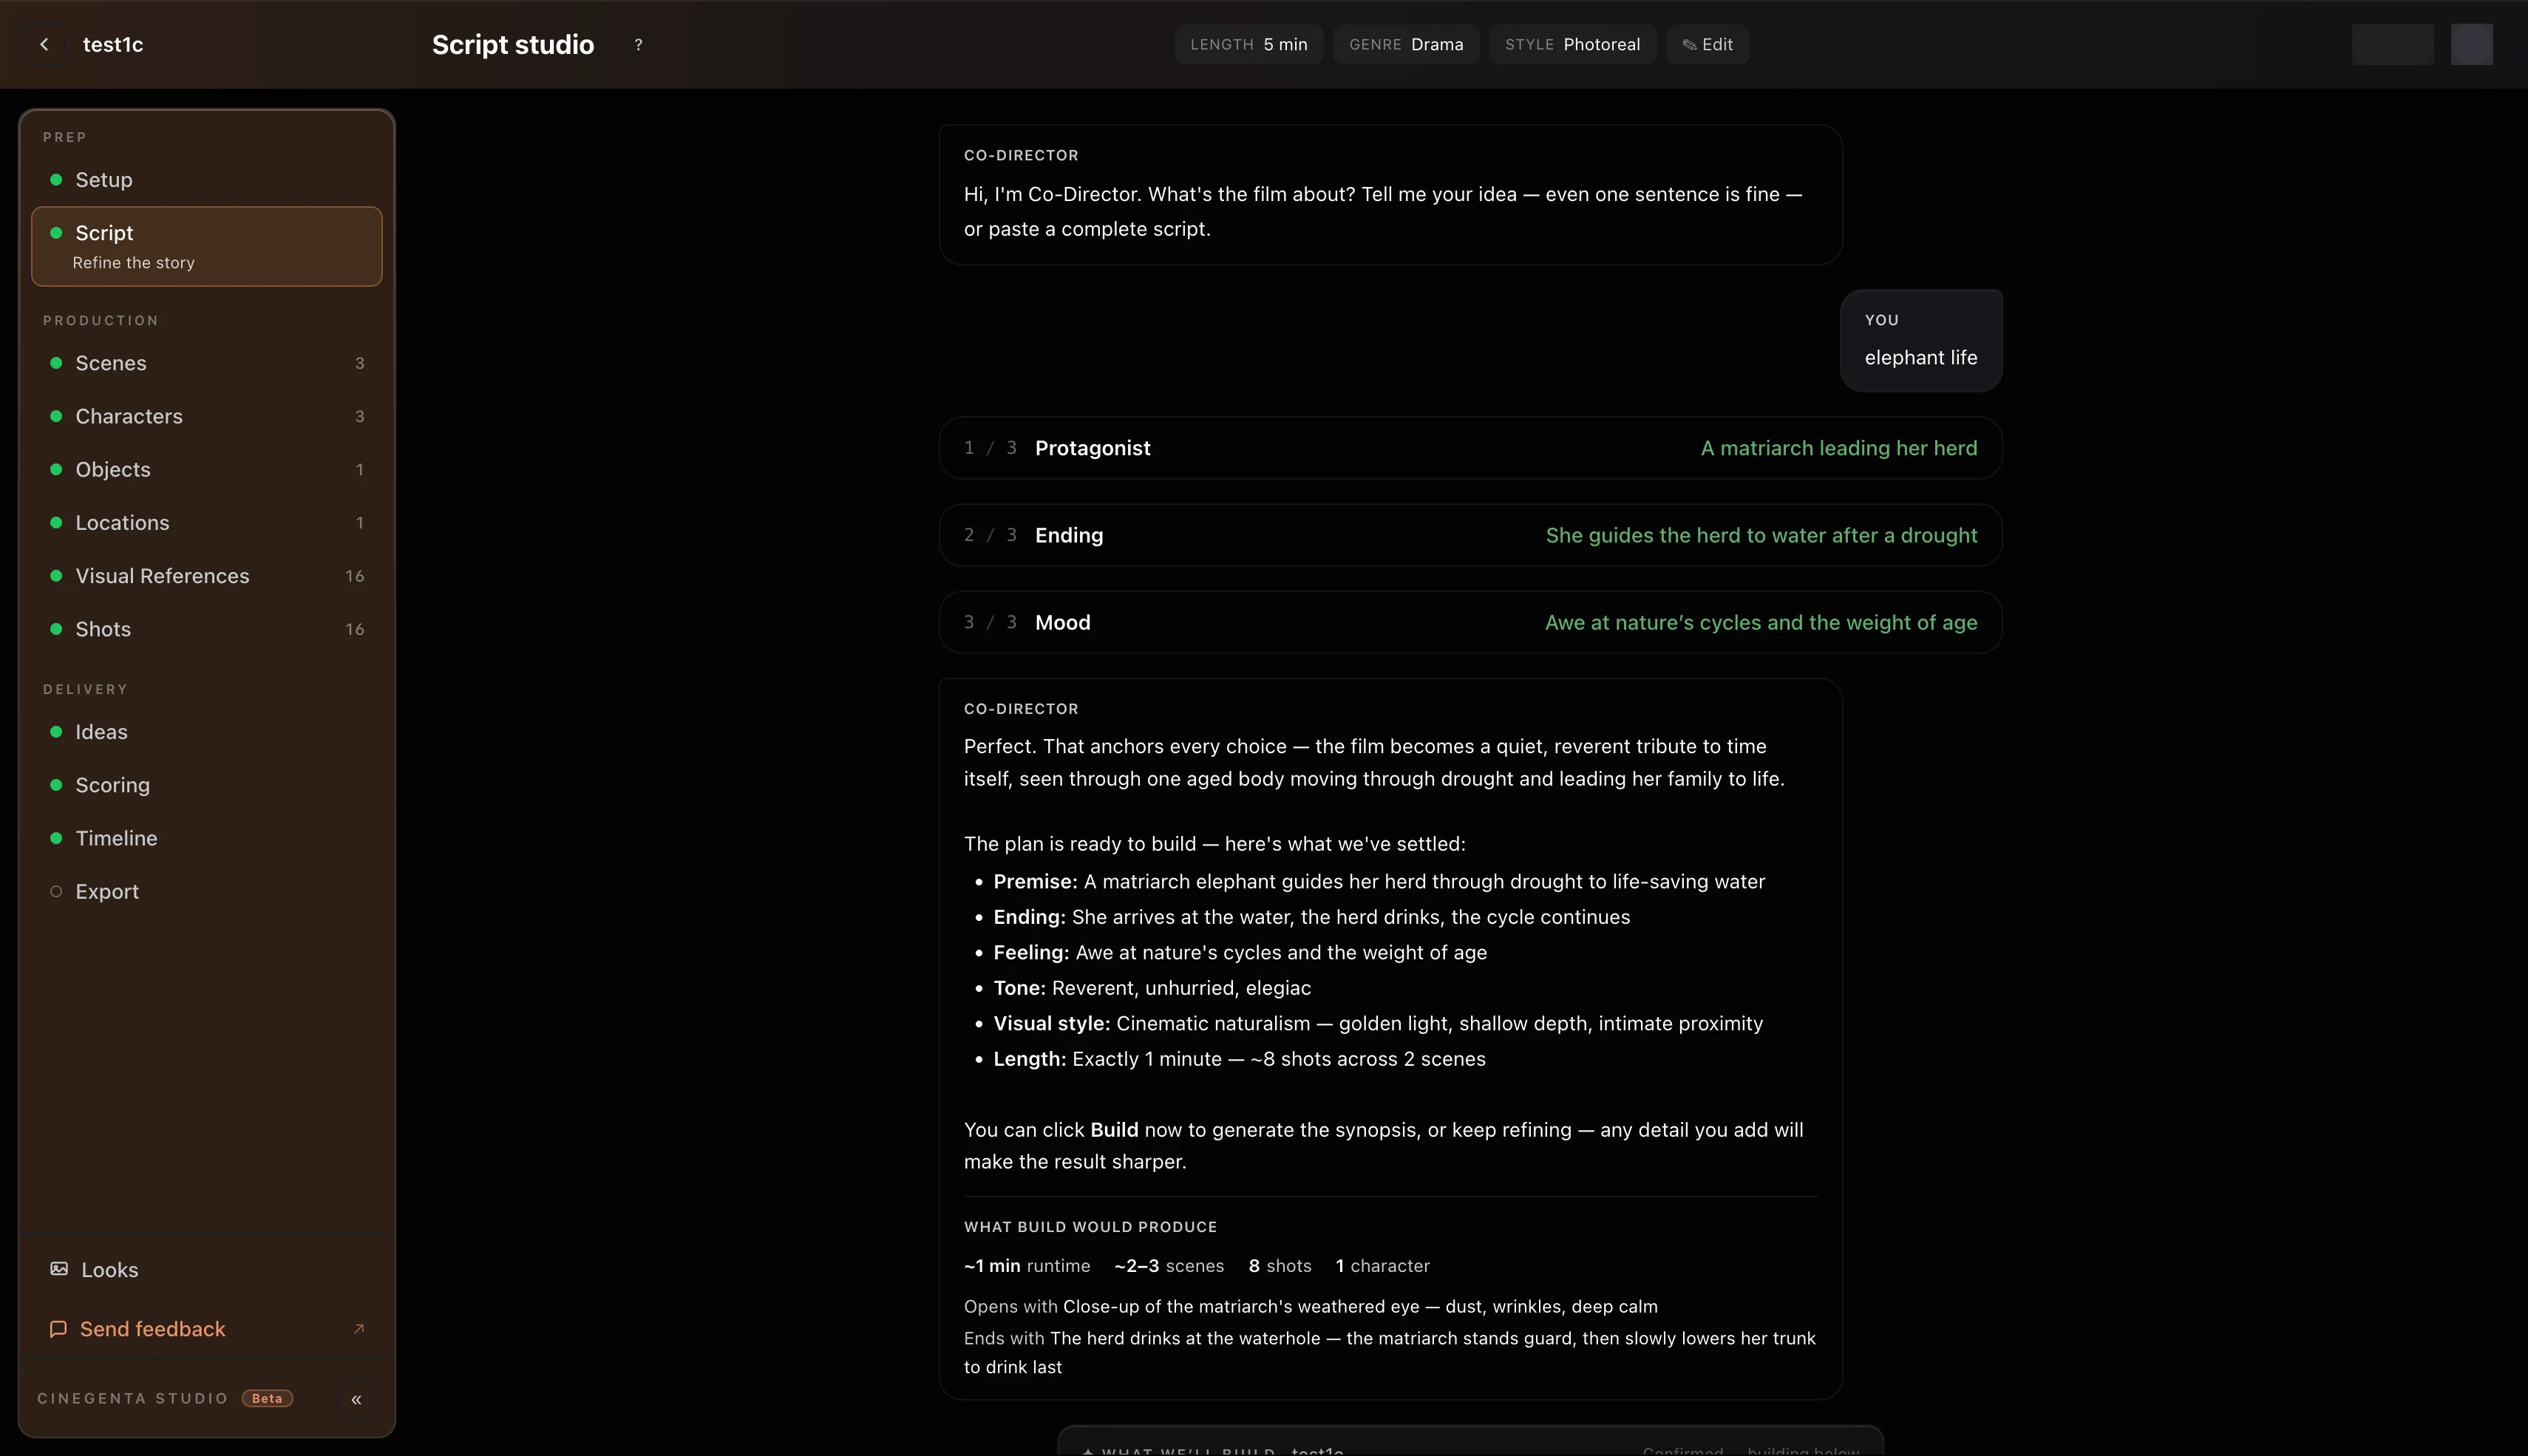
Task: Click the Length bullet line
Action: pos(1239,1059)
